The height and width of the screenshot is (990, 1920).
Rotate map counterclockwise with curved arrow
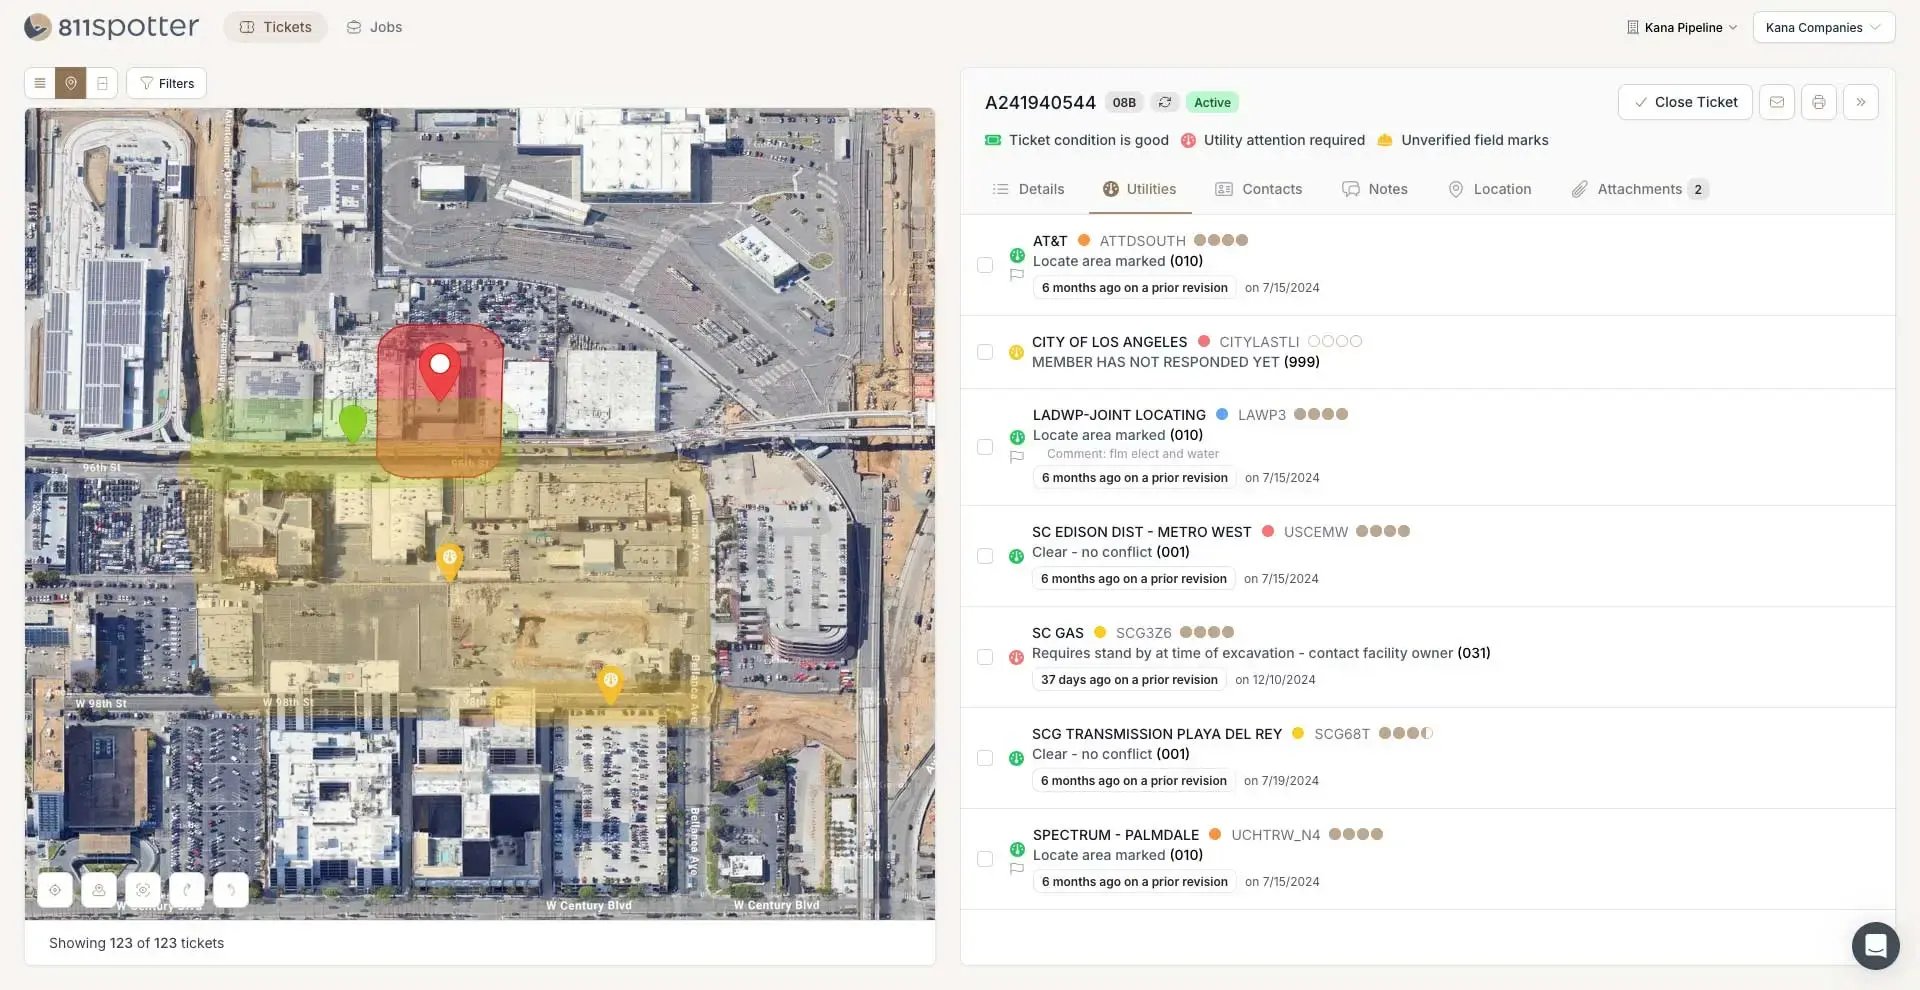pos(231,890)
